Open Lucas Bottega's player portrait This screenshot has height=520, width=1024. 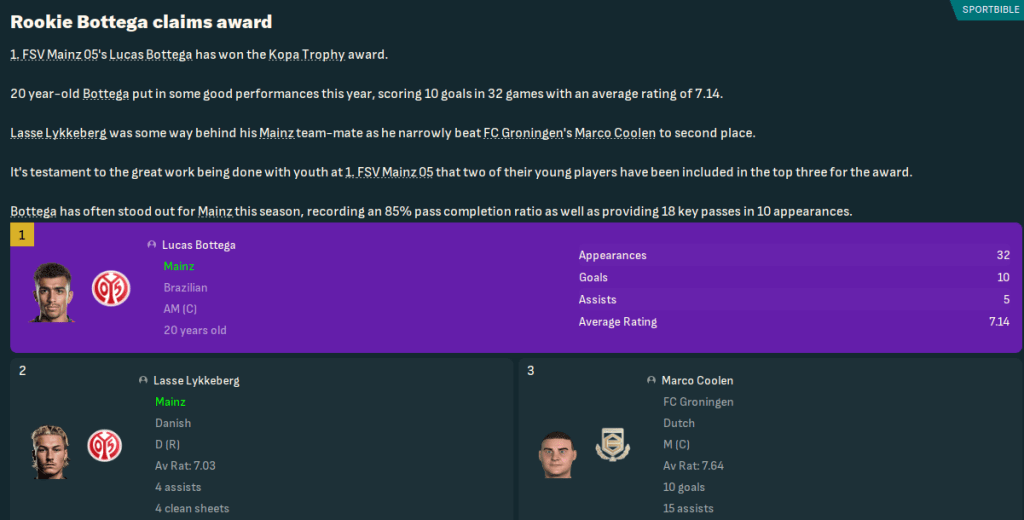[53, 291]
